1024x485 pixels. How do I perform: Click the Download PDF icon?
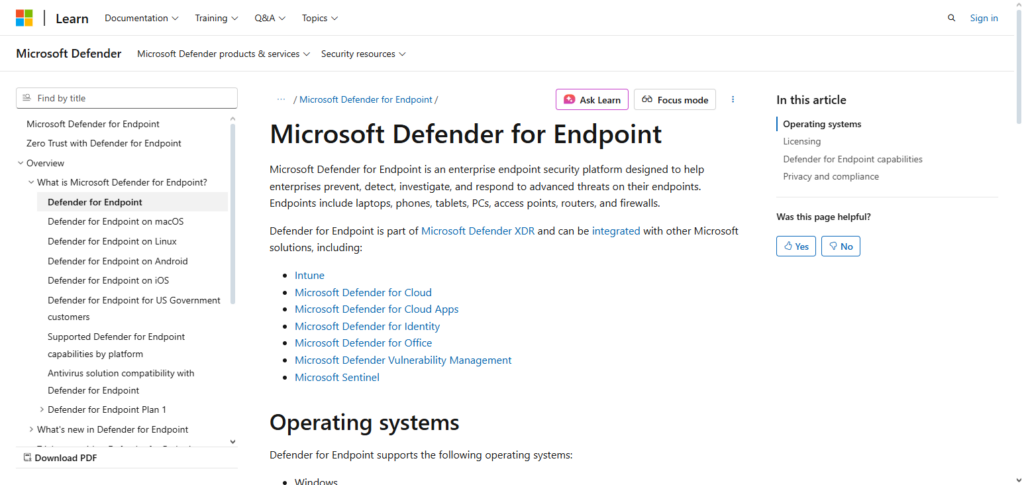[x=27, y=458]
